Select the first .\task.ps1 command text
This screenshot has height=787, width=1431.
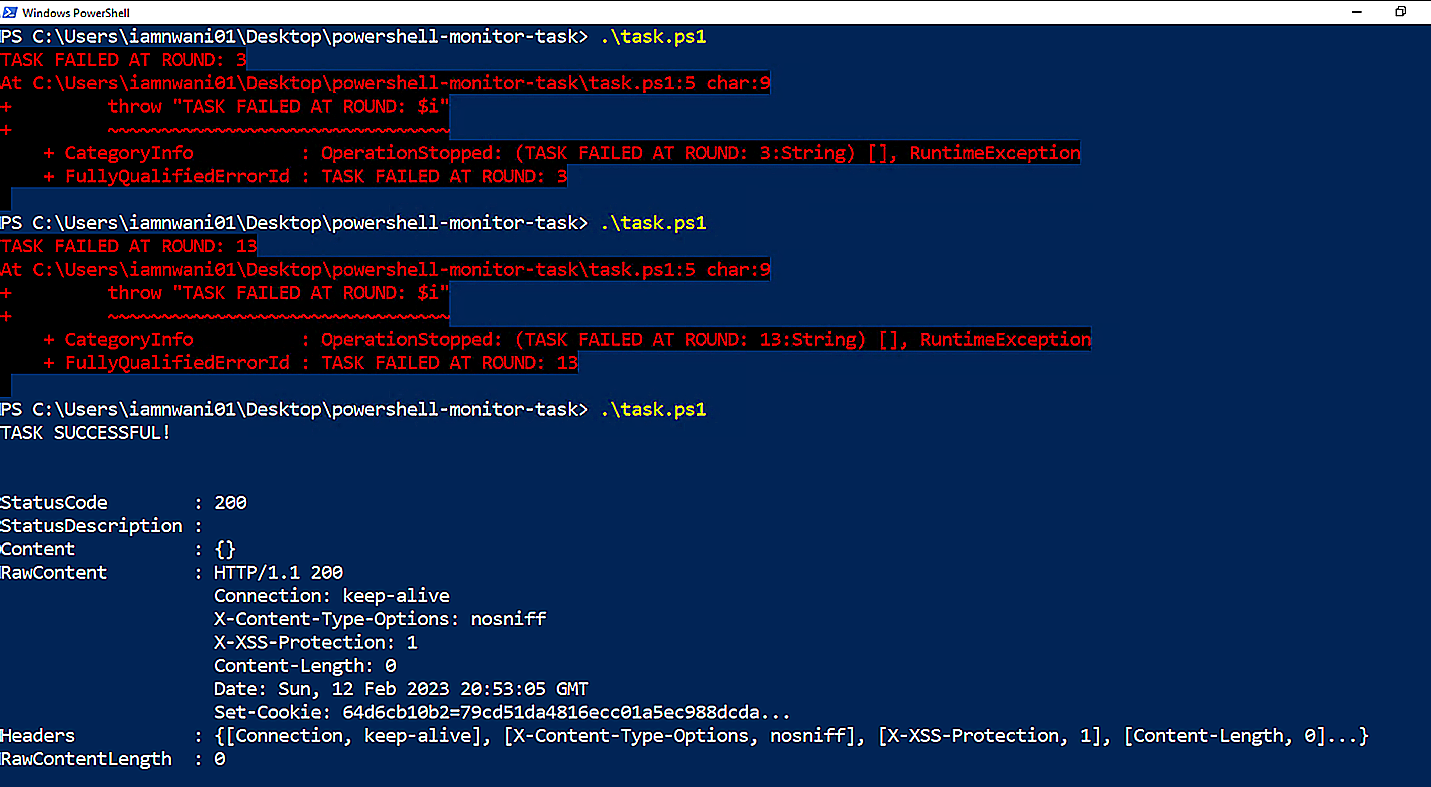653,36
